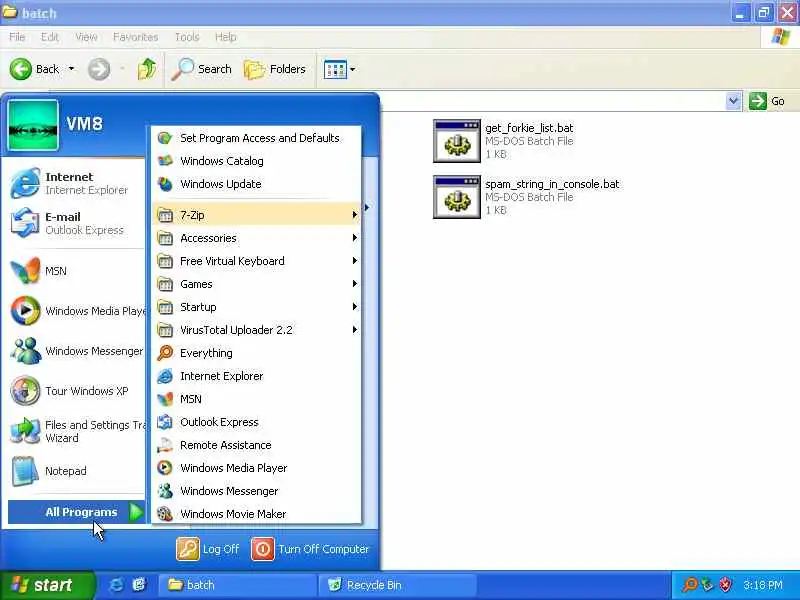Open pinned E-mail Outlook Express item

tap(77, 223)
